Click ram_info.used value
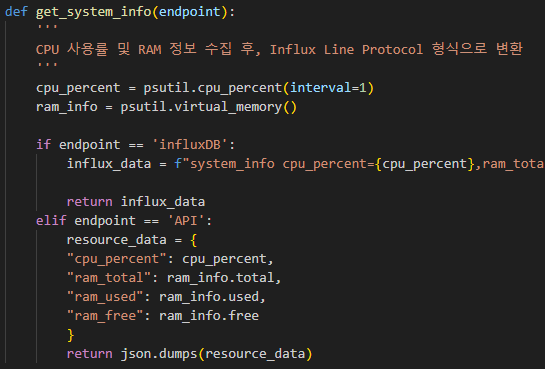The height and width of the screenshot is (369, 545). (209, 297)
